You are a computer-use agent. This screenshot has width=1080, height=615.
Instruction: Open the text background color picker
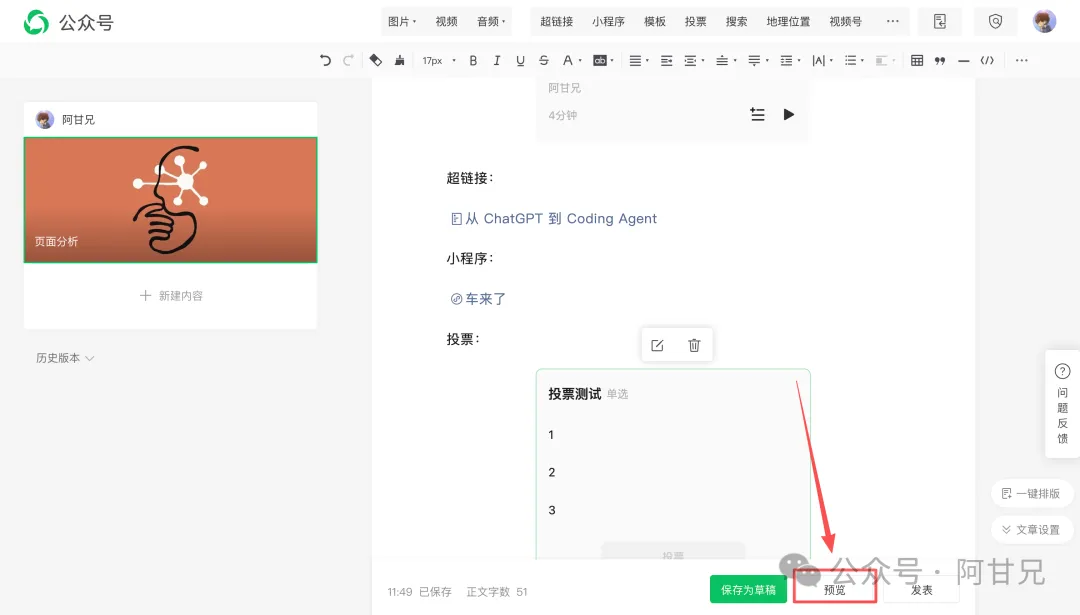click(603, 61)
